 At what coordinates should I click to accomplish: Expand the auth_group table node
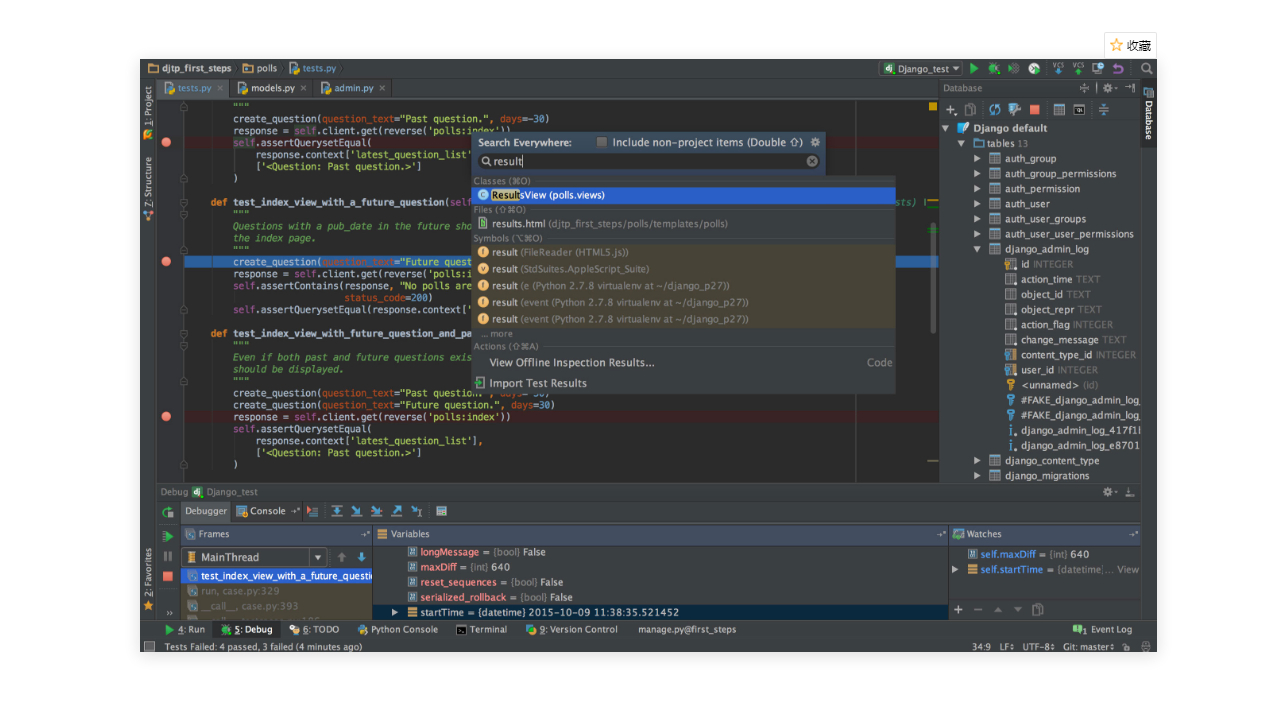978,158
